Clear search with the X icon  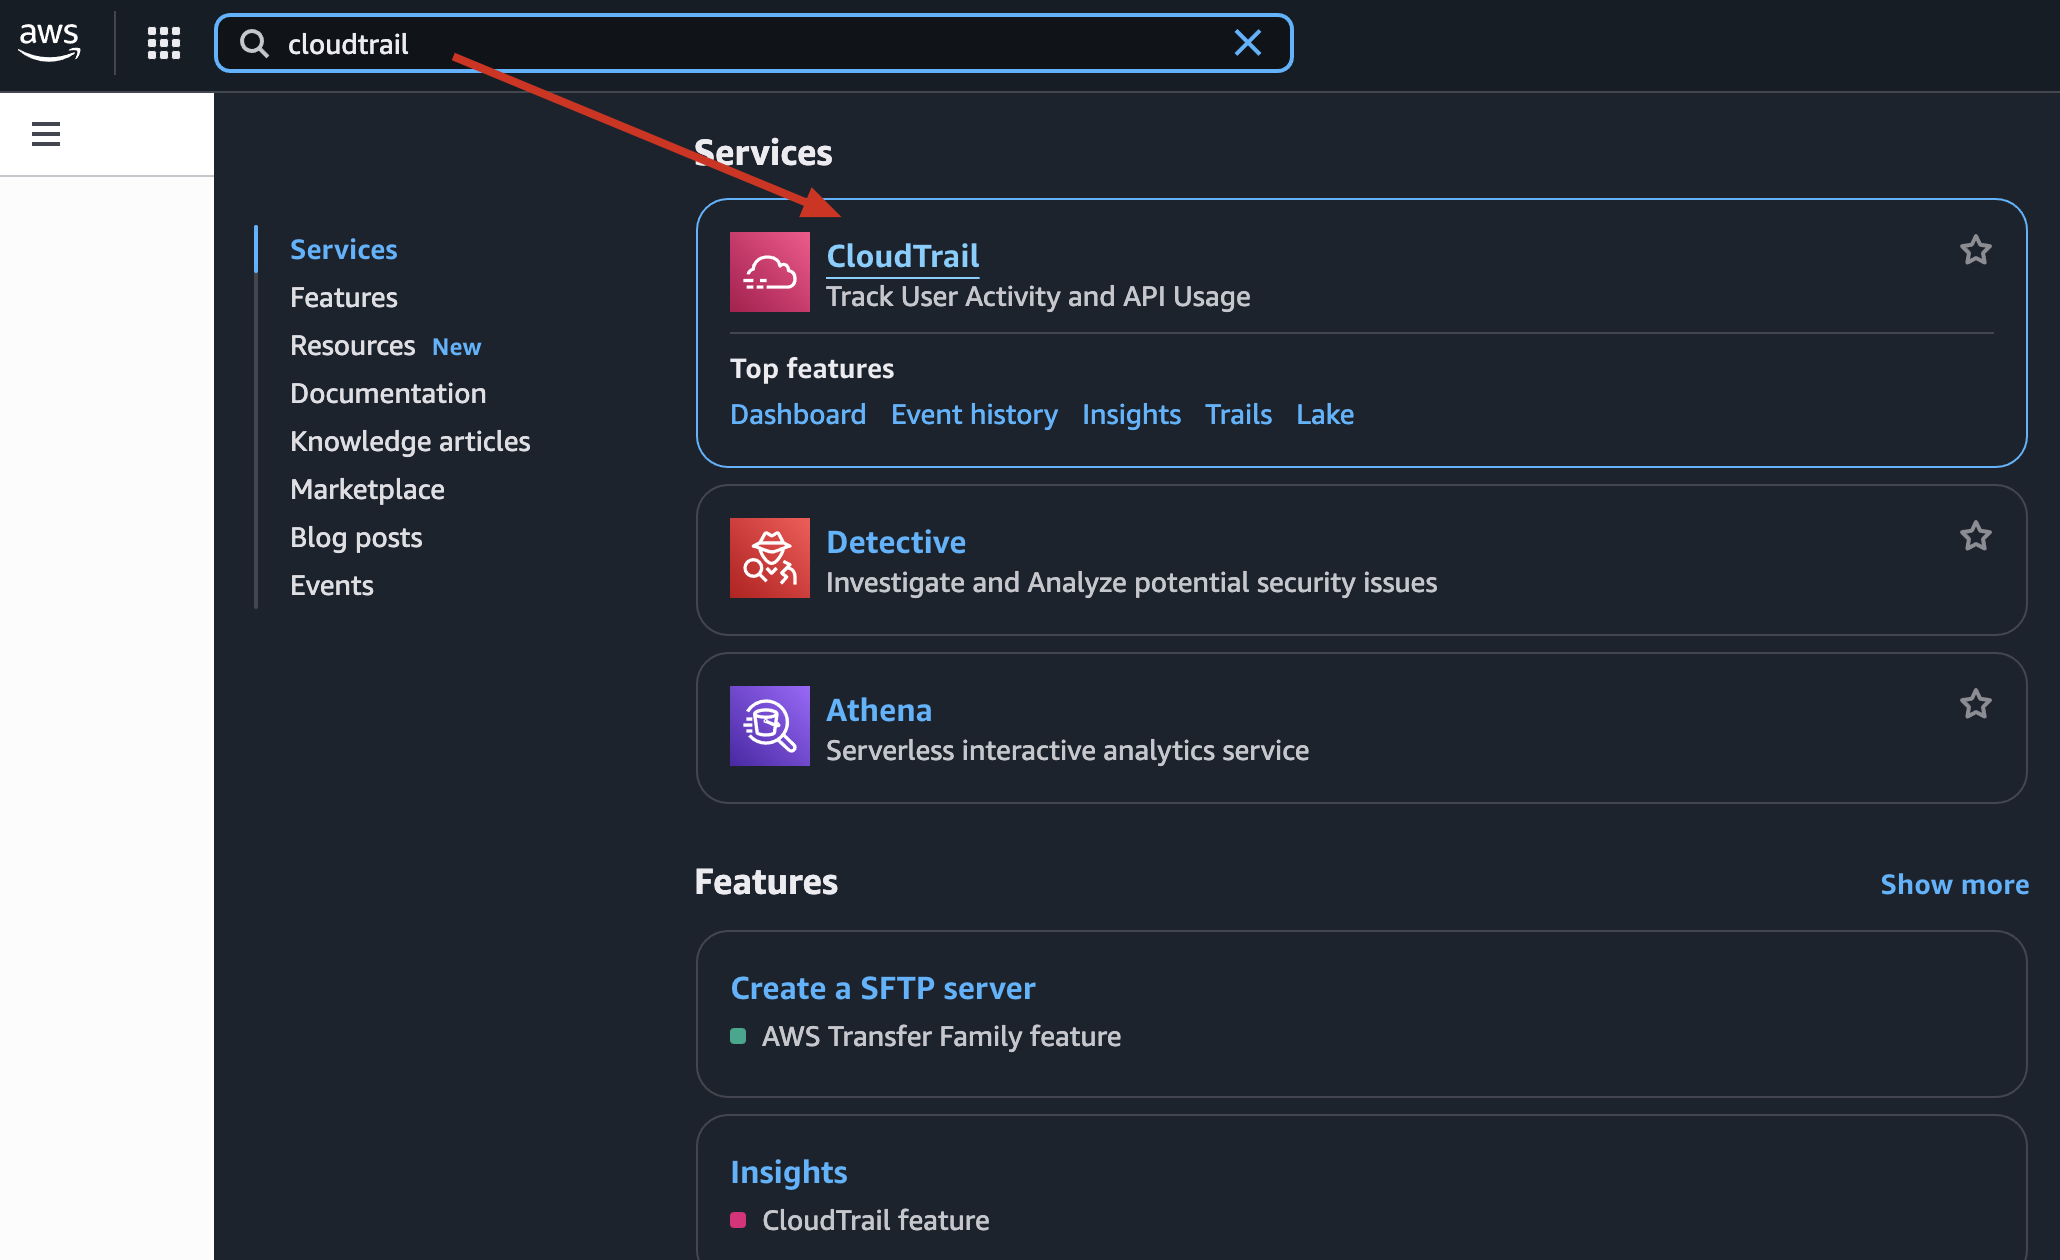coord(1247,43)
